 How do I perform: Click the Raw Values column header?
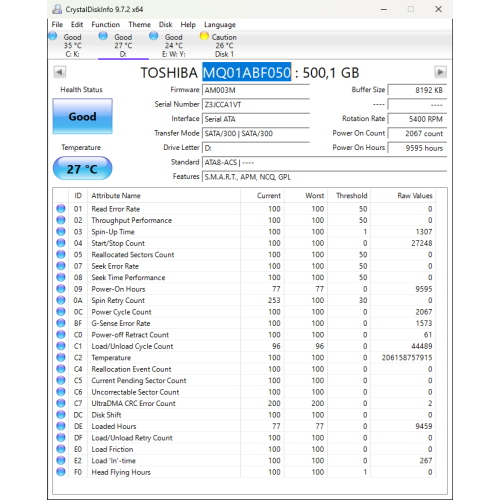pos(414,196)
